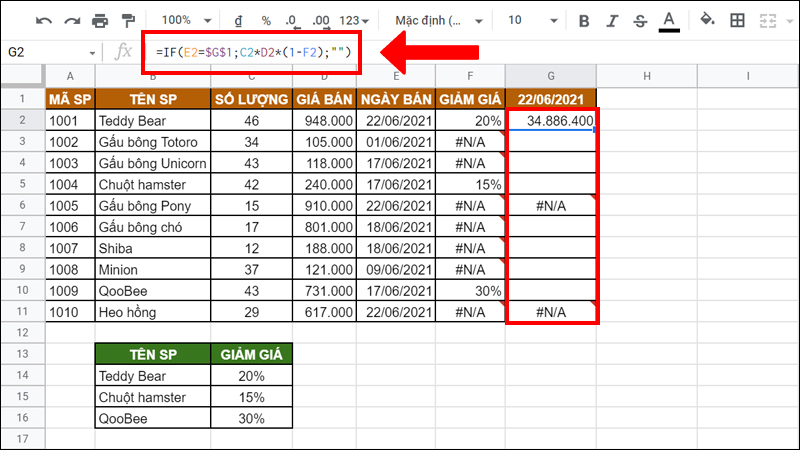Screen dimensions: 800x450
Task: Click the QooBee cell in row 10
Action: tap(153, 291)
